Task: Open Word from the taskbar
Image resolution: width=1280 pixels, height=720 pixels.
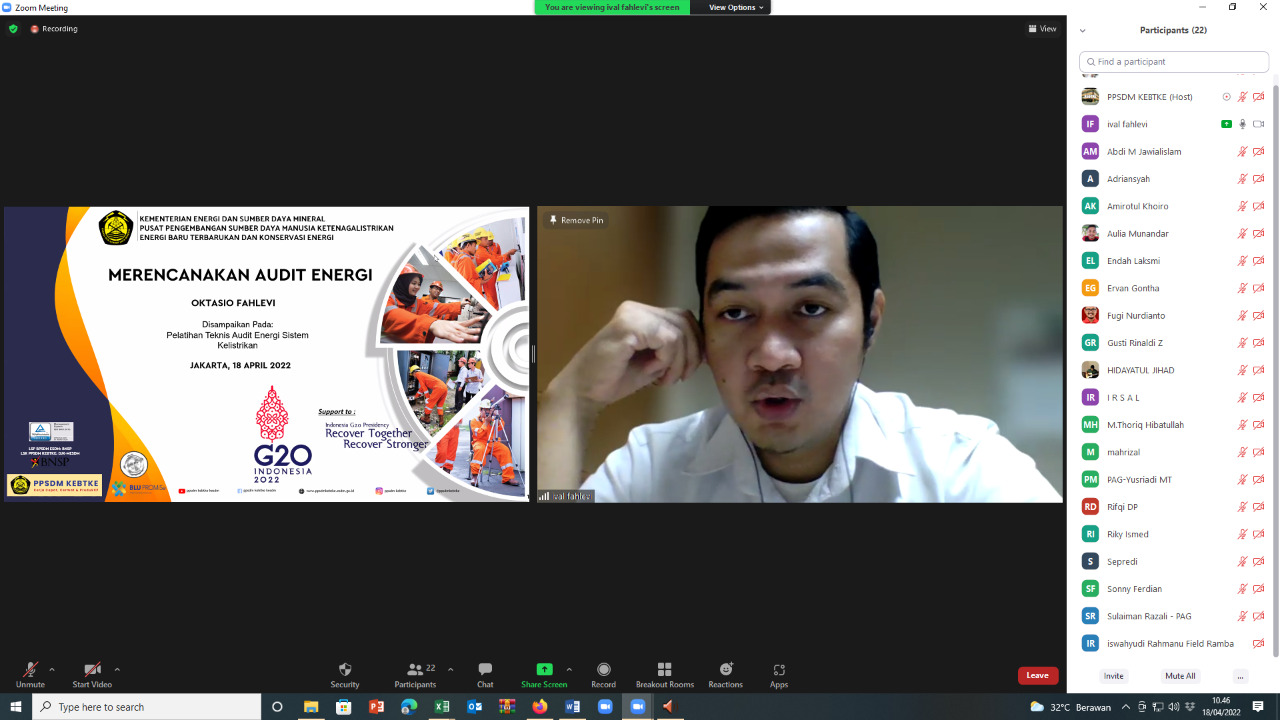Action: tap(572, 707)
